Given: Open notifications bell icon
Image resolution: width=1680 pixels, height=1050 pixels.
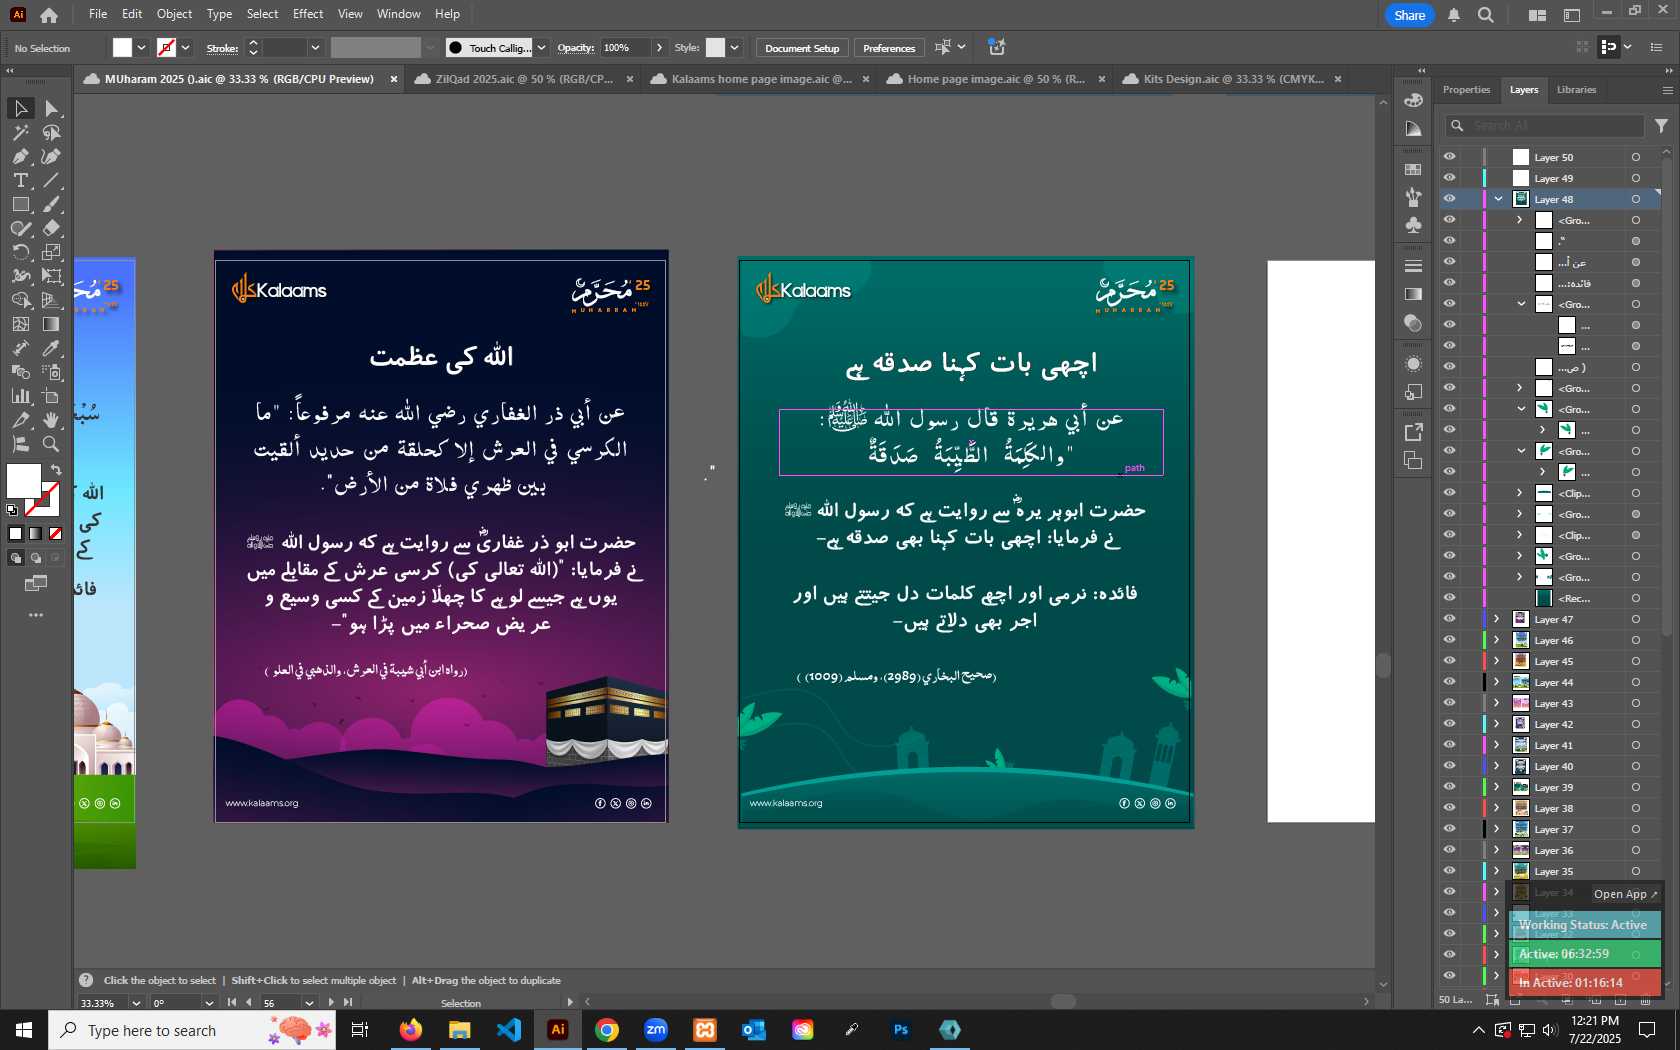Looking at the screenshot, I should [1454, 15].
